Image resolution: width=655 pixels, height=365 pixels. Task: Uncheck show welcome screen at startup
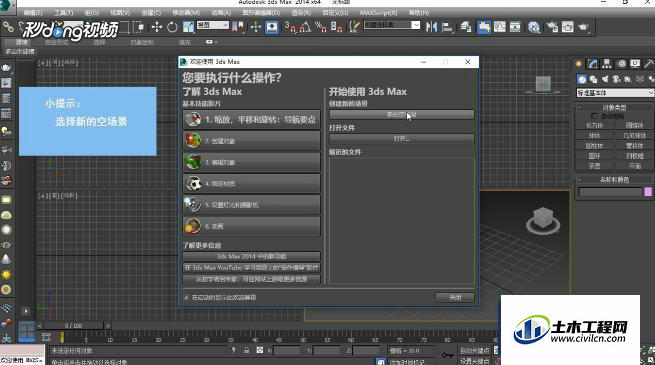pyautogui.click(x=186, y=298)
